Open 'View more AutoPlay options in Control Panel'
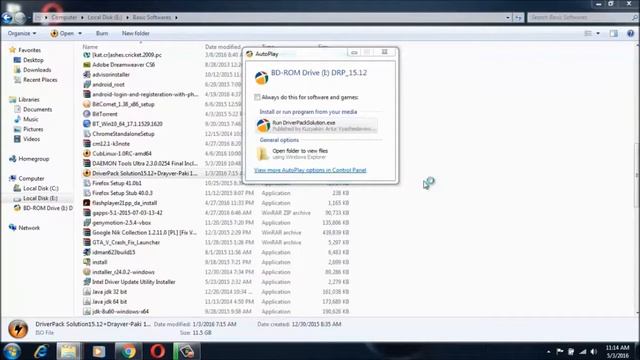The image size is (640, 360). tap(310, 170)
